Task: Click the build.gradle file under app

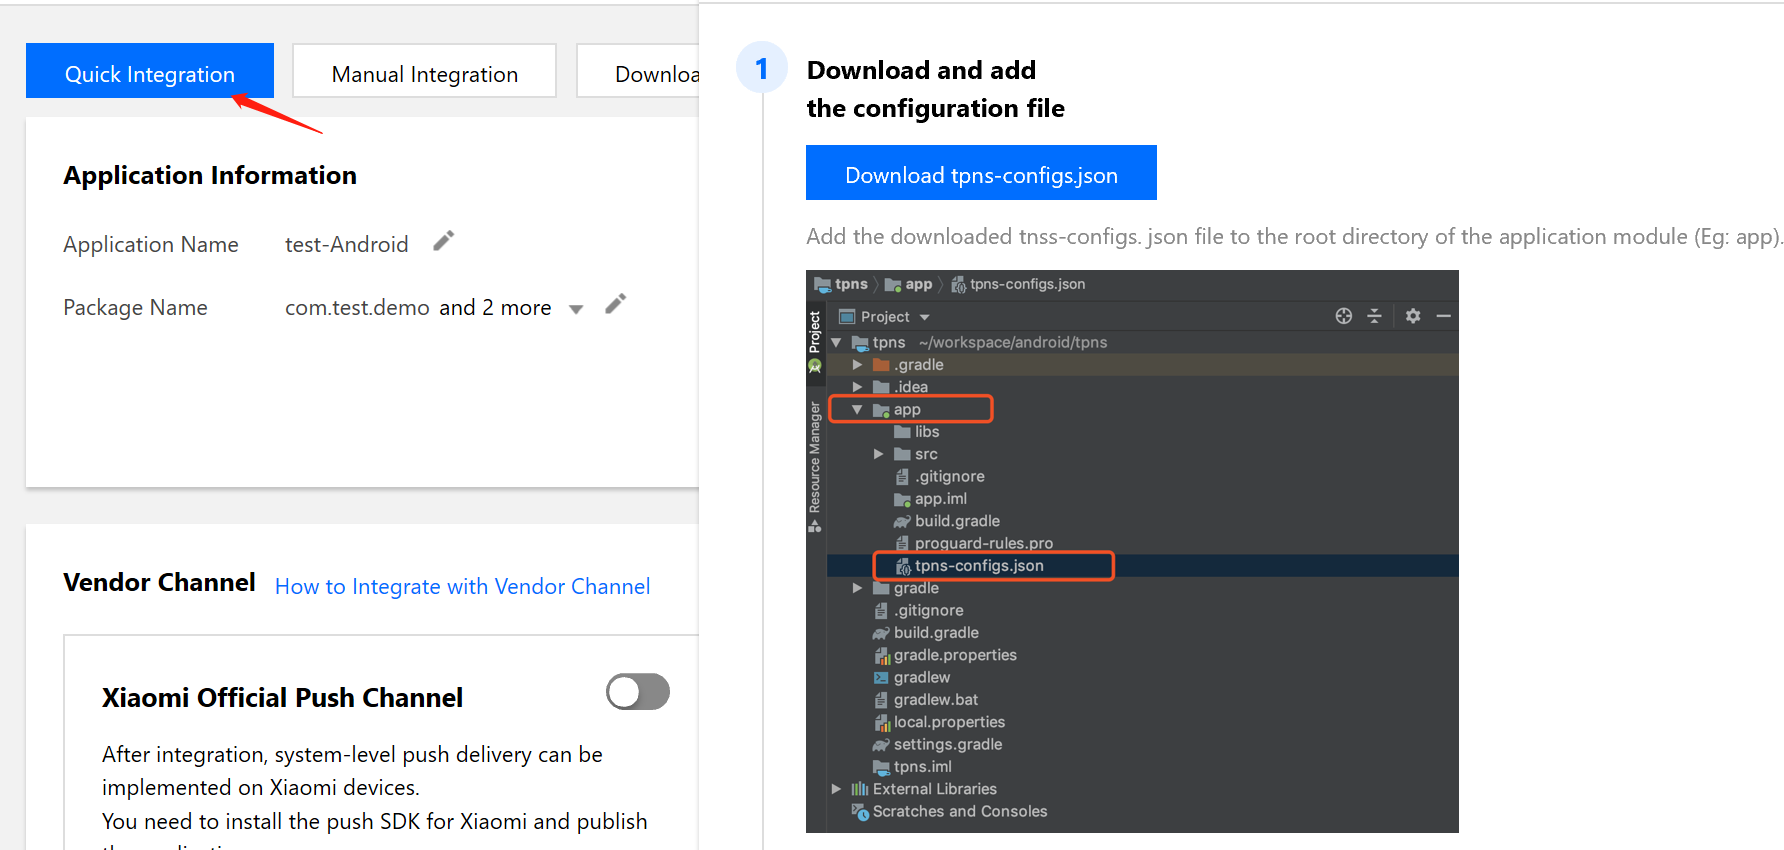Action: coord(956,521)
